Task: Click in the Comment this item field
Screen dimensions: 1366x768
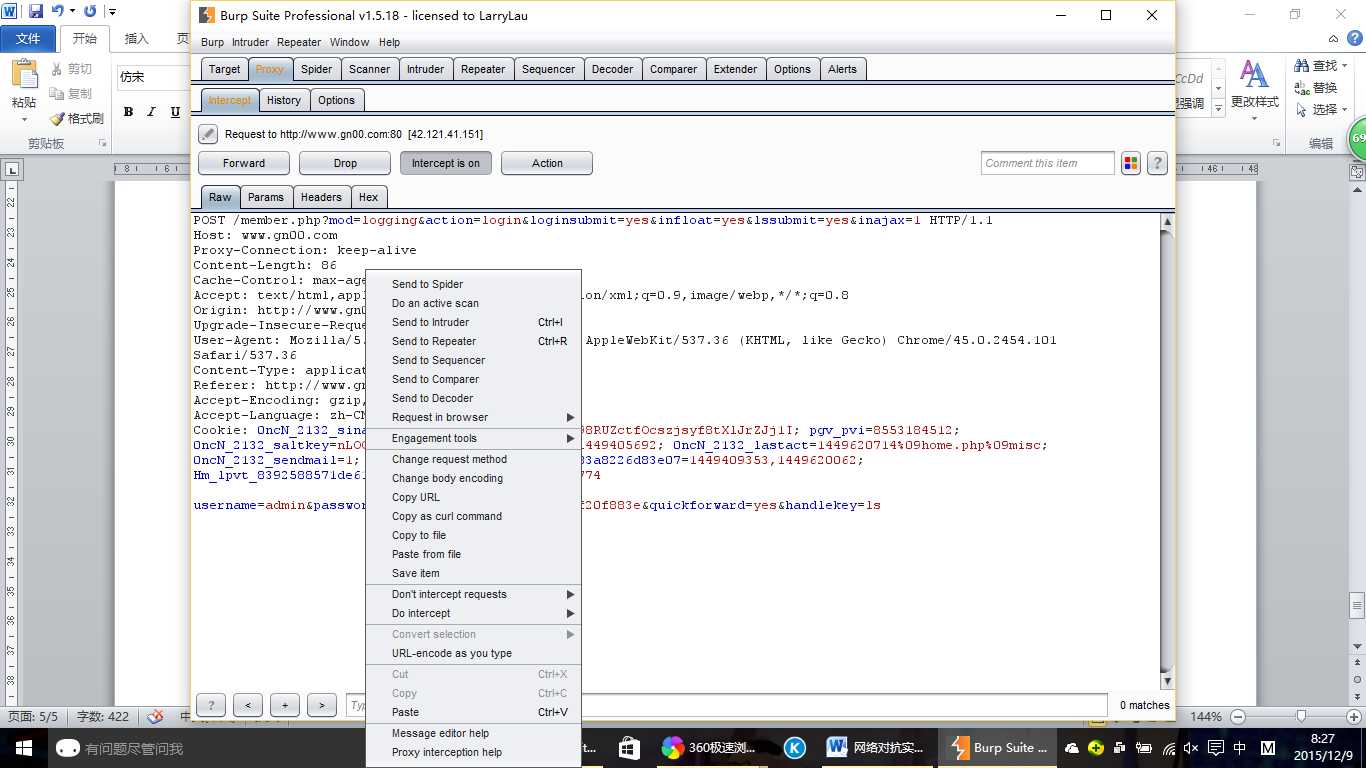Action: pyautogui.click(x=1047, y=163)
